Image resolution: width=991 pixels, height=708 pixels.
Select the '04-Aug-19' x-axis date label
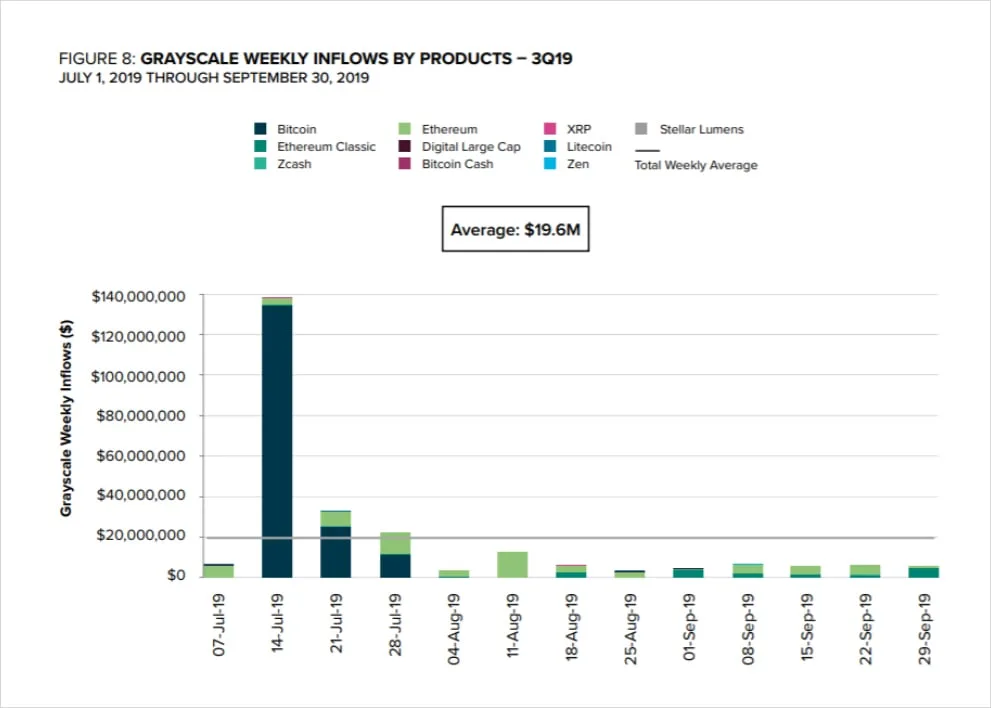click(454, 629)
